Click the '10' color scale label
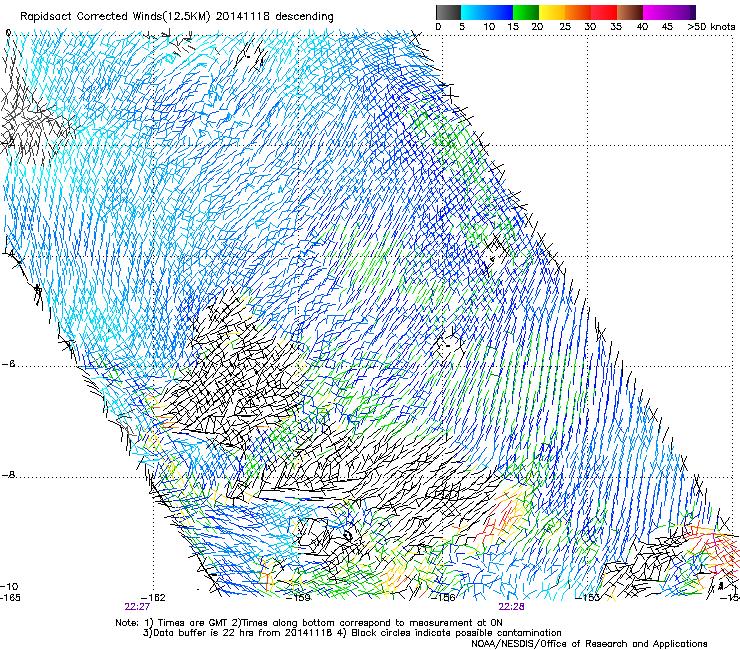The image size is (740, 650). pos(489,27)
